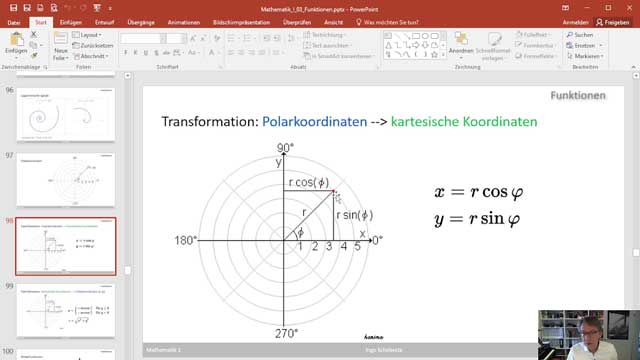Image resolution: width=640 pixels, height=360 pixels.
Task: Toggle justified text alignment
Action: coord(262,53)
